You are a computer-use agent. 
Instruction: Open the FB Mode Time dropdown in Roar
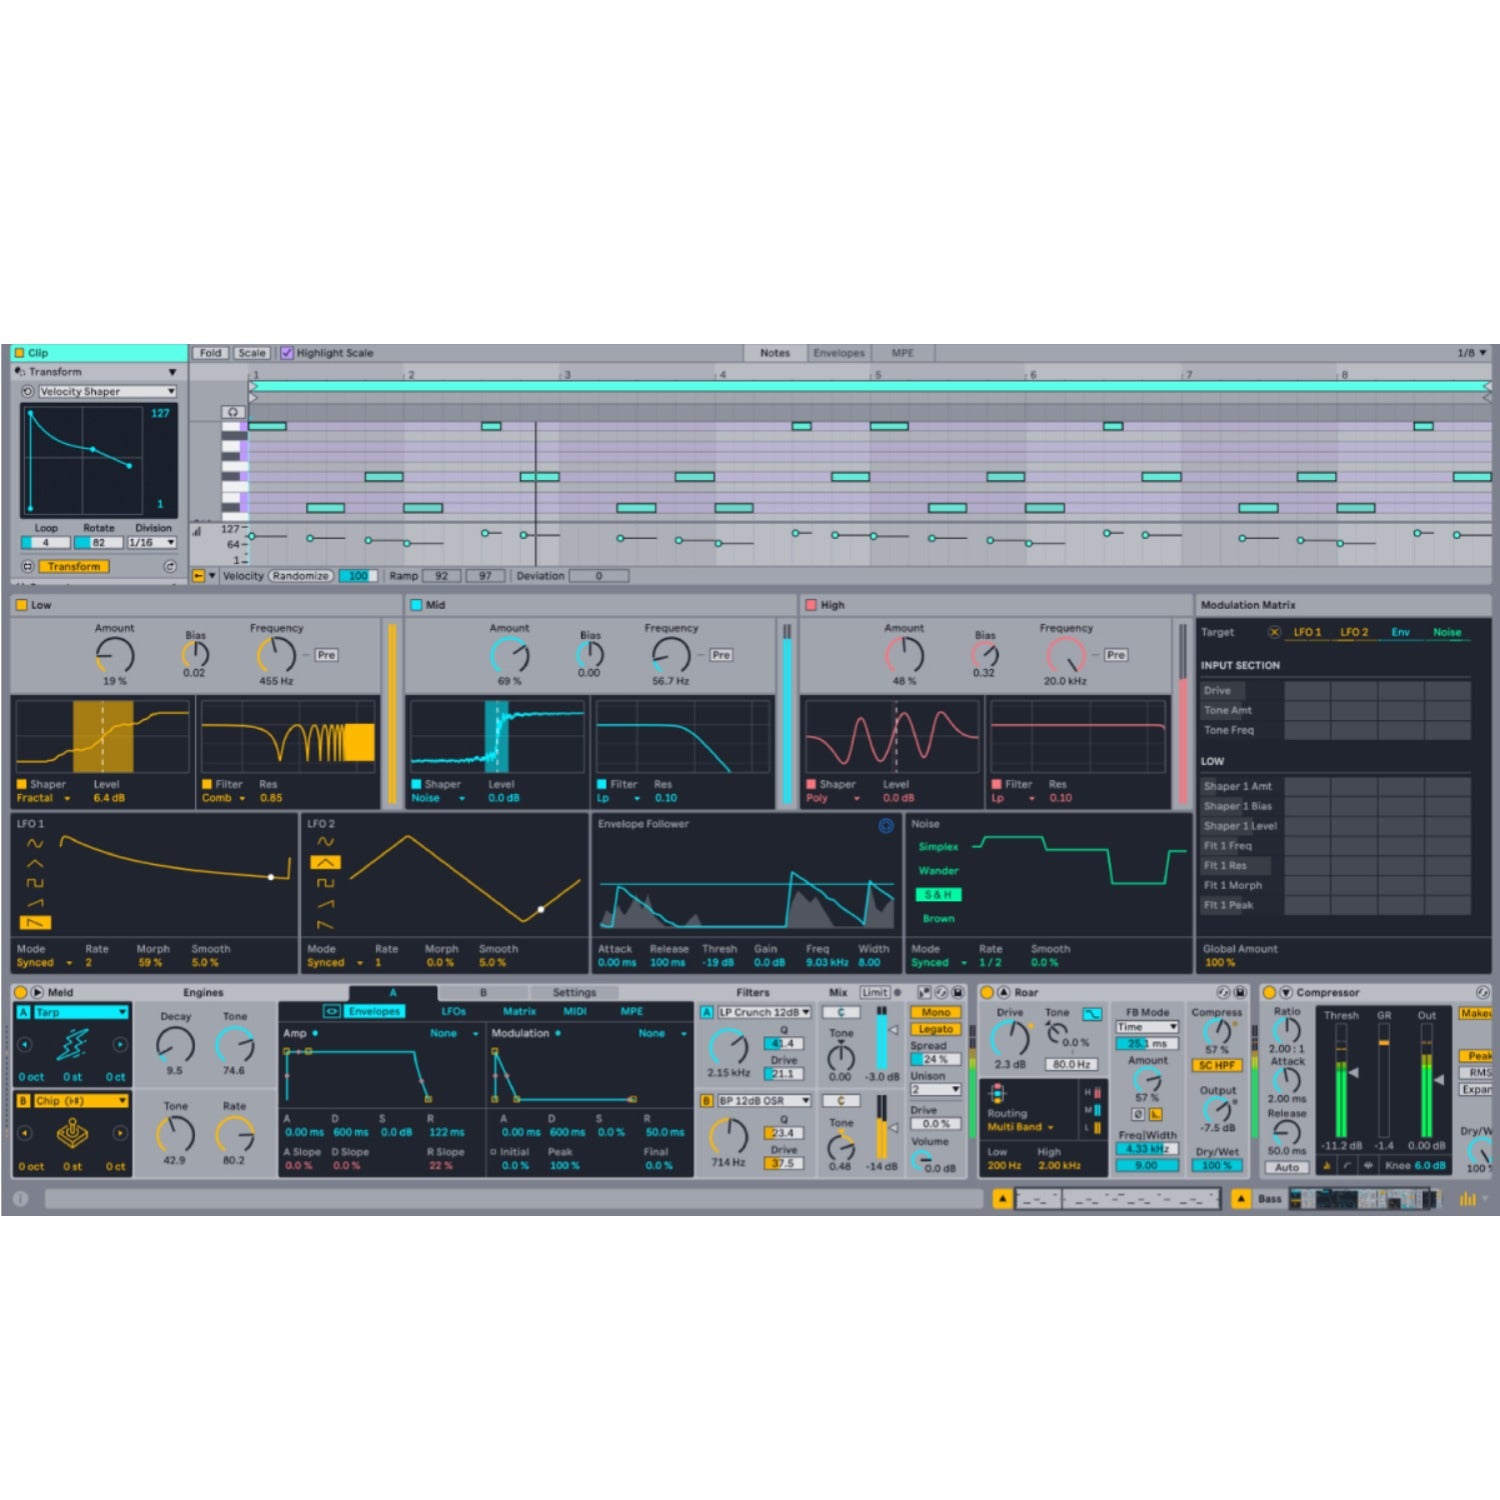[x=1147, y=1028]
